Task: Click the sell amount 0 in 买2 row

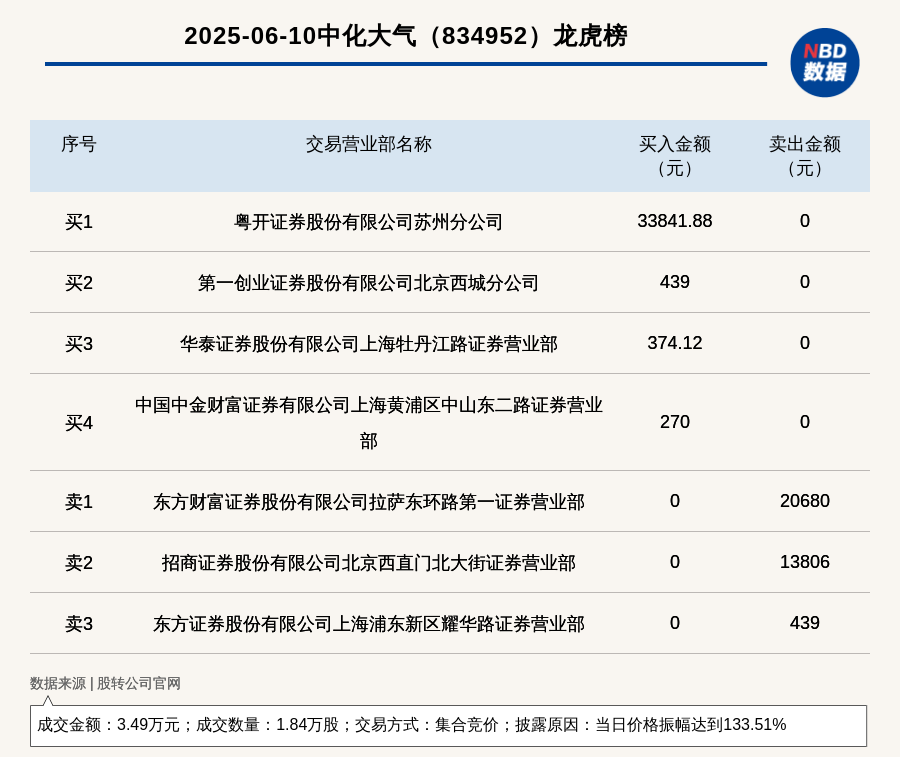Action: pyautogui.click(x=805, y=282)
